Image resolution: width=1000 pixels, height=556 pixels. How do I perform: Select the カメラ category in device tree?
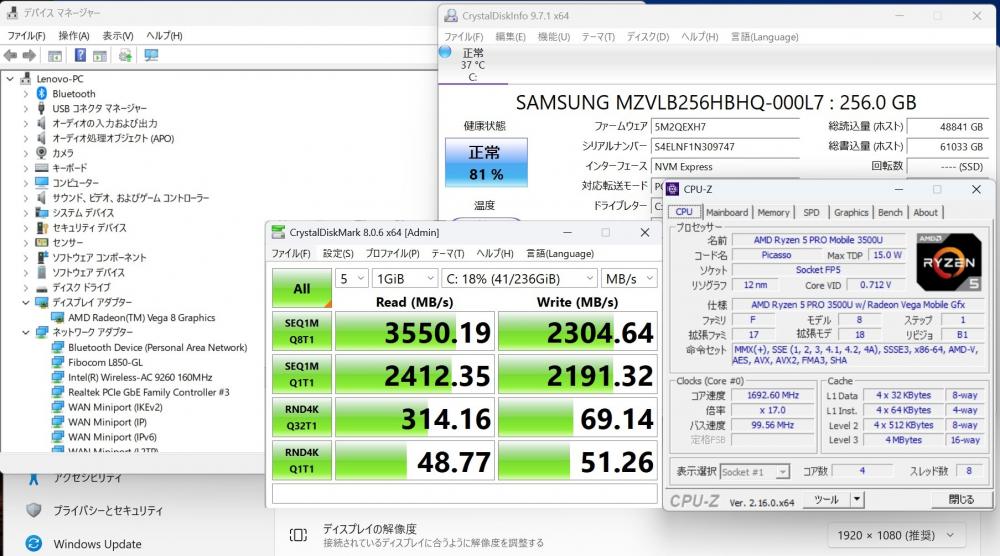pyautogui.click(x=62, y=153)
